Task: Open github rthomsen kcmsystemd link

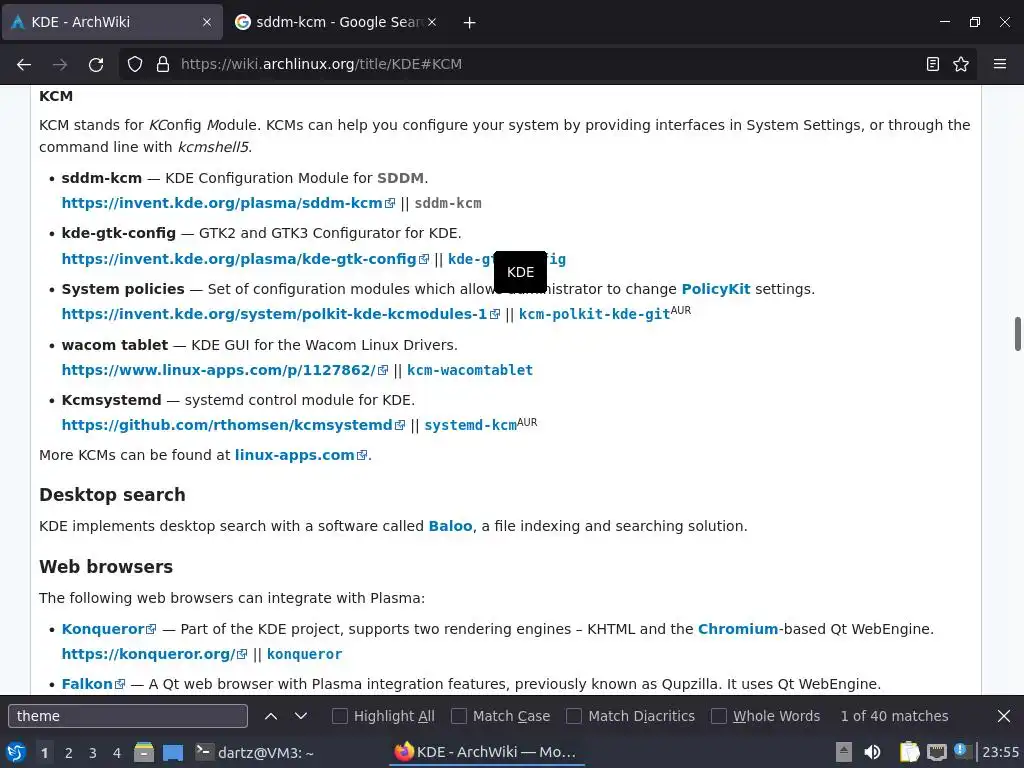Action: click(233, 425)
